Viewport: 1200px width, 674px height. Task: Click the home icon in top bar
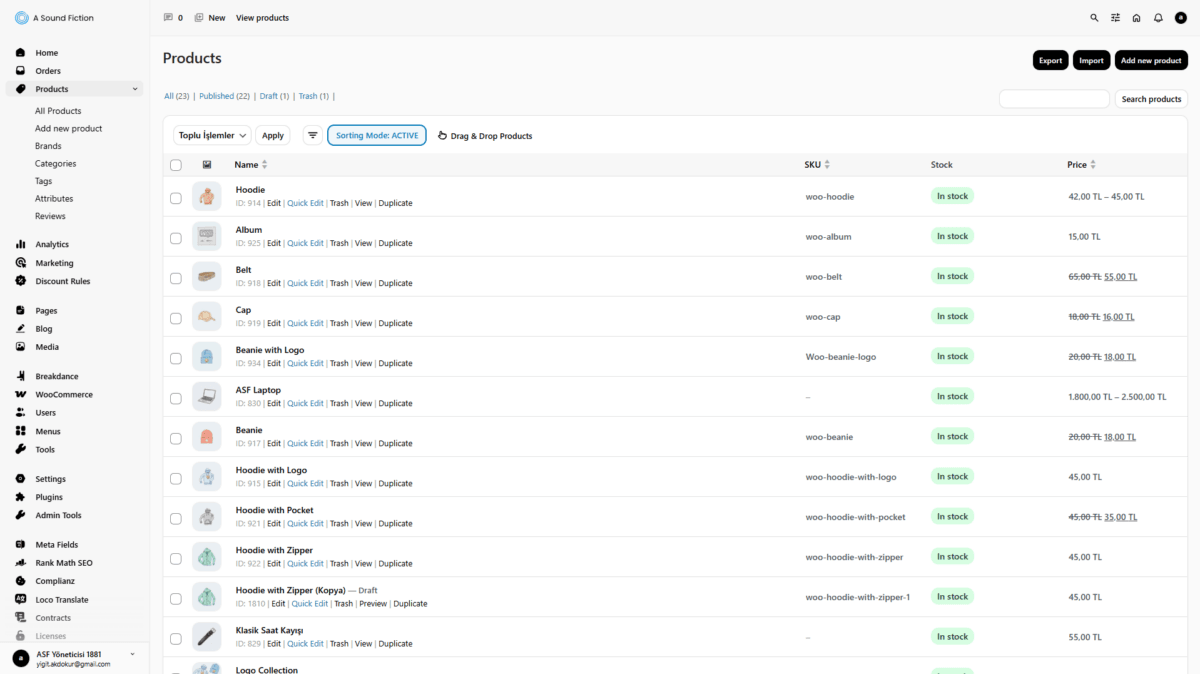(x=1136, y=18)
